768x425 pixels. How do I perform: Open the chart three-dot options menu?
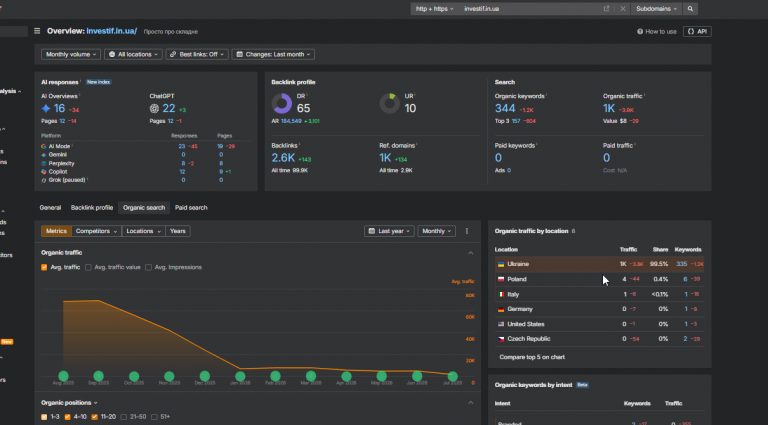pos(467,231)
